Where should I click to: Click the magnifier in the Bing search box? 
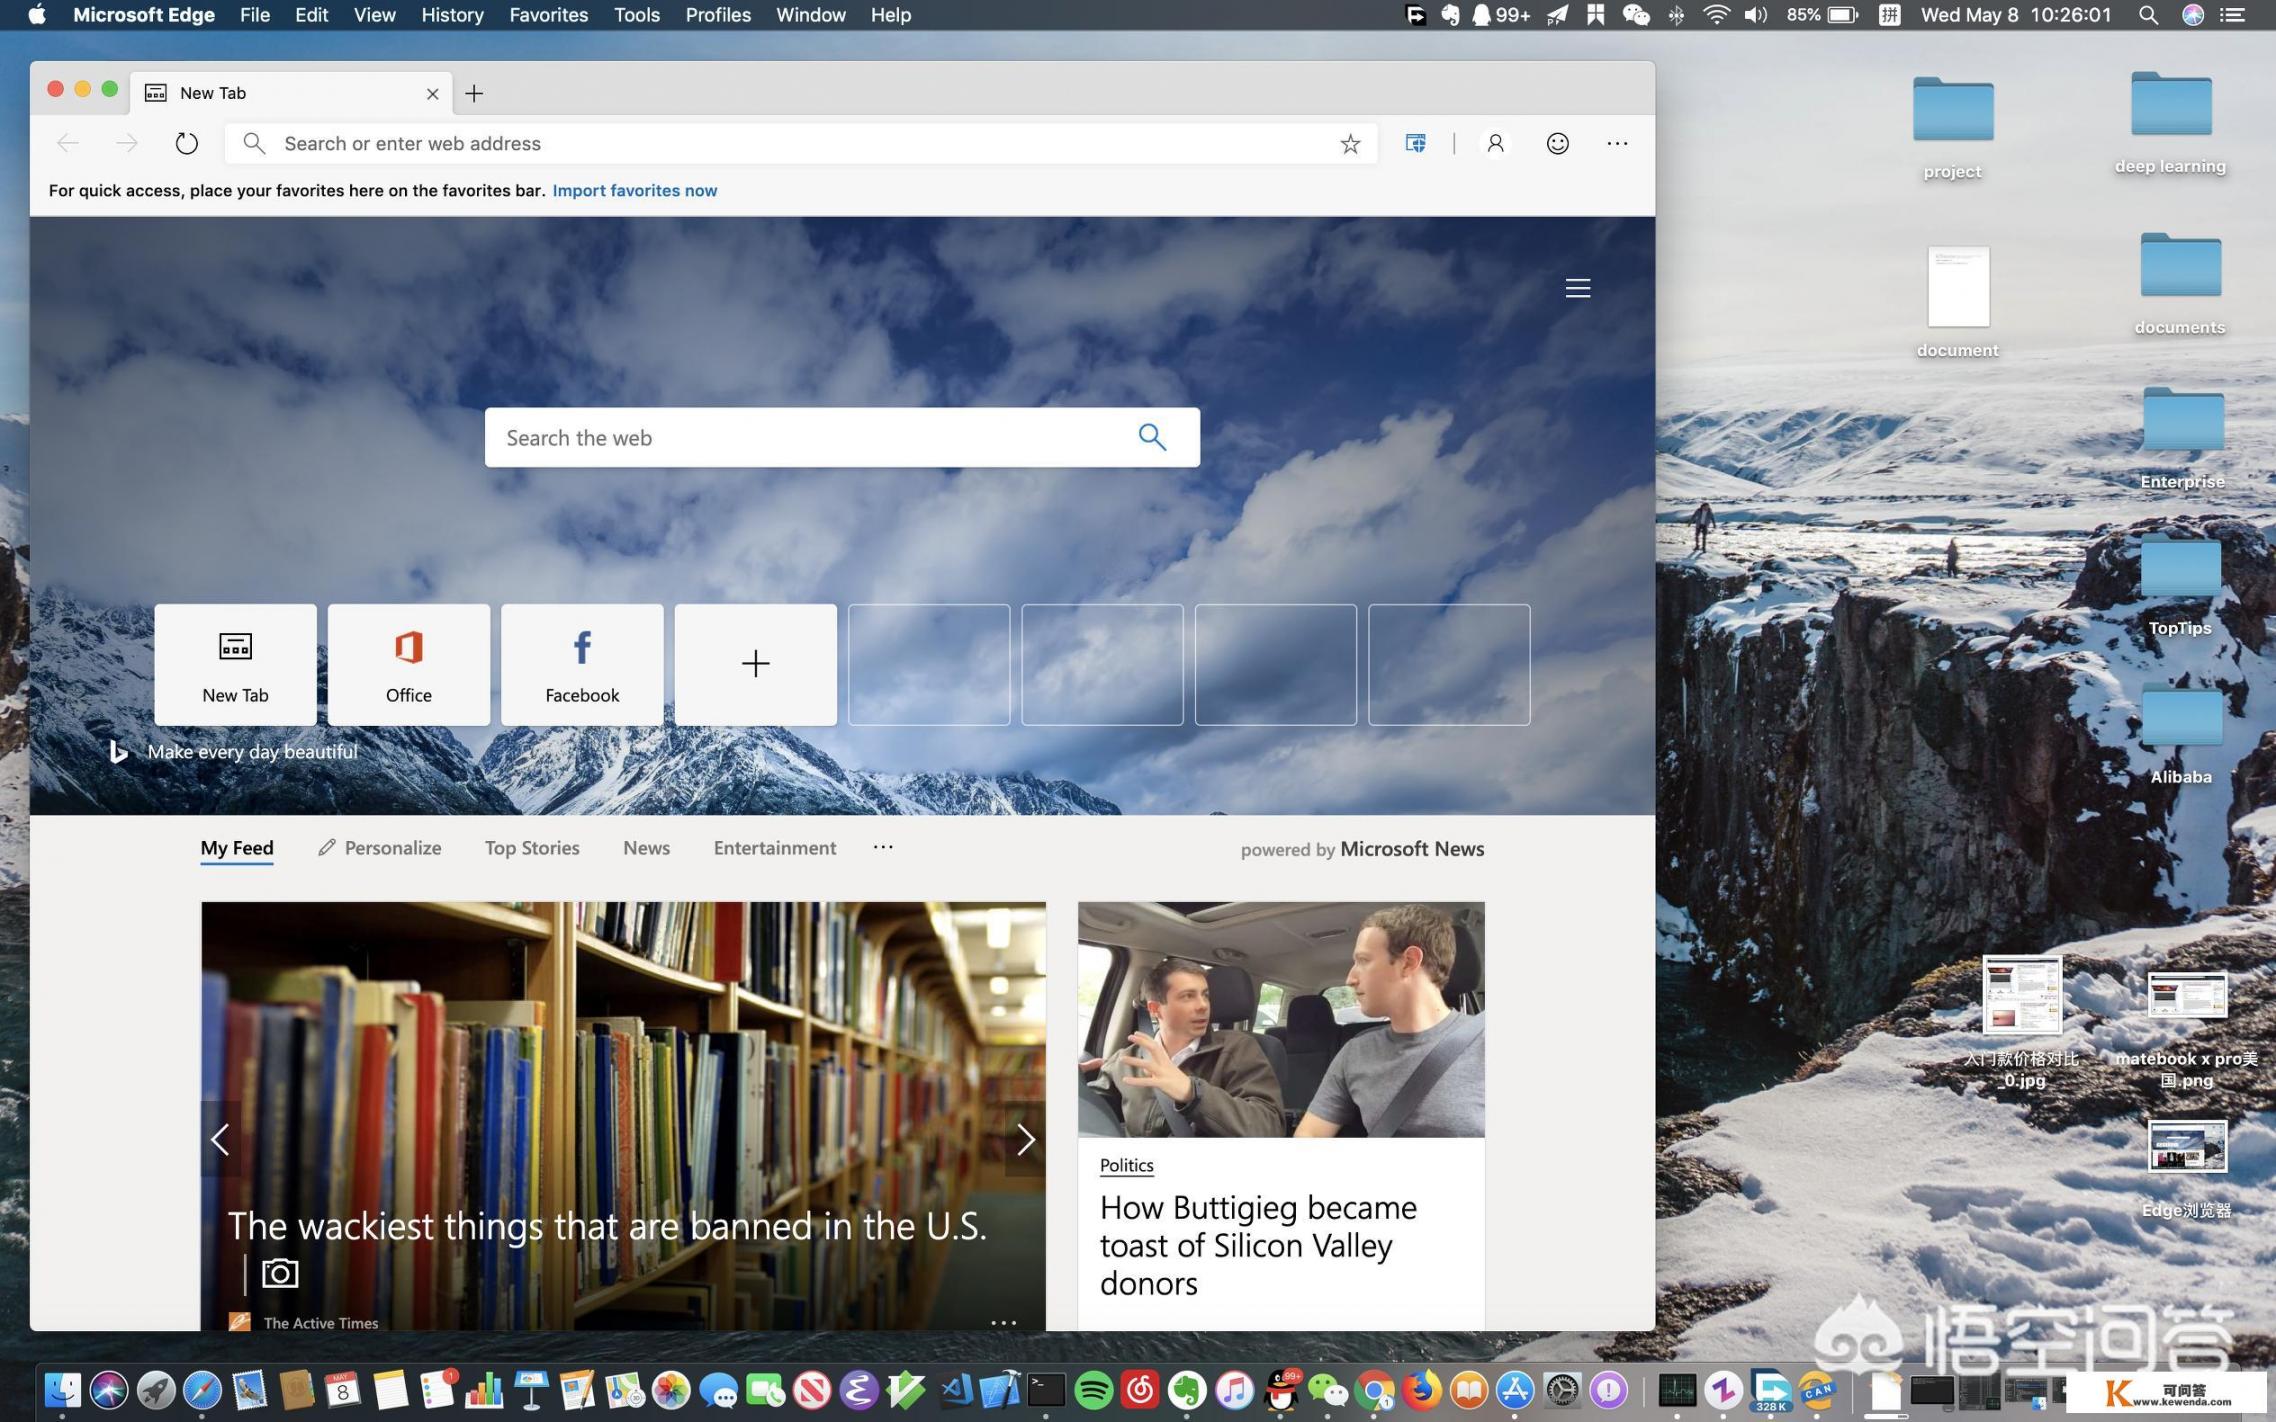point(1152,437)
